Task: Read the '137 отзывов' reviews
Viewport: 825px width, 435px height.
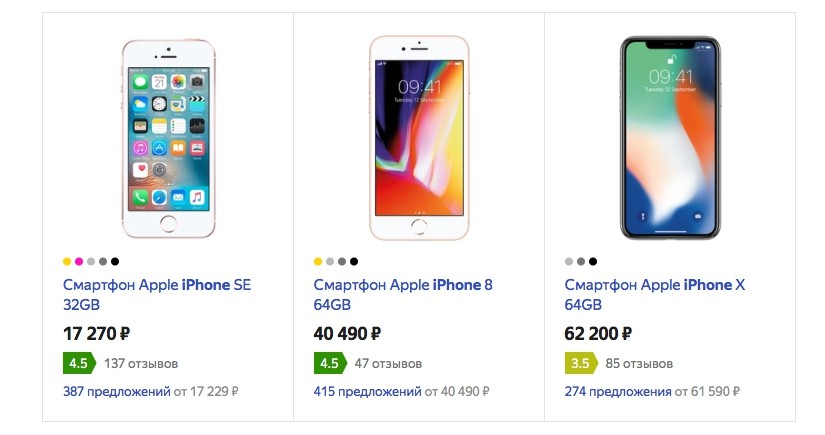Action: pyautogui.click(x=141, y=363)
